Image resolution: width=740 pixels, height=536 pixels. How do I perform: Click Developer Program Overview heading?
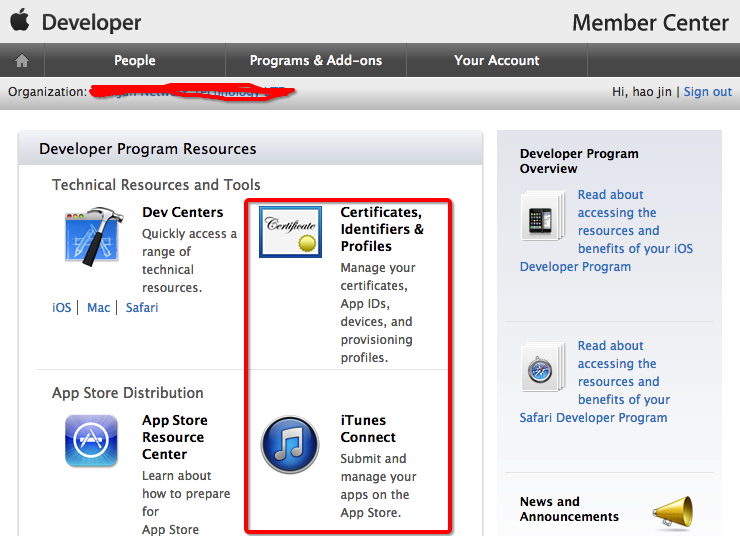(579, 161)
